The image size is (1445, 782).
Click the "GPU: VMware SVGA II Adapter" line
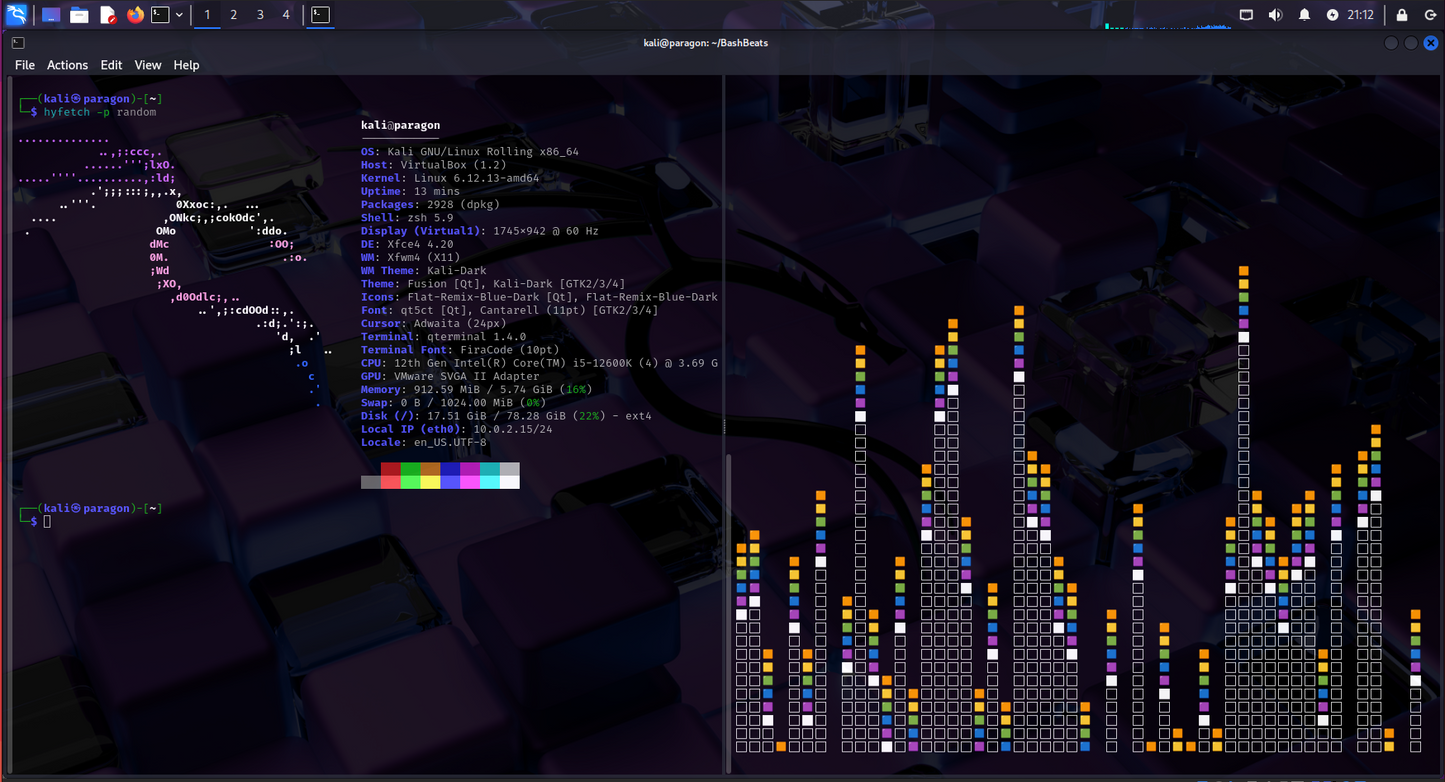(x=450, y=376)
